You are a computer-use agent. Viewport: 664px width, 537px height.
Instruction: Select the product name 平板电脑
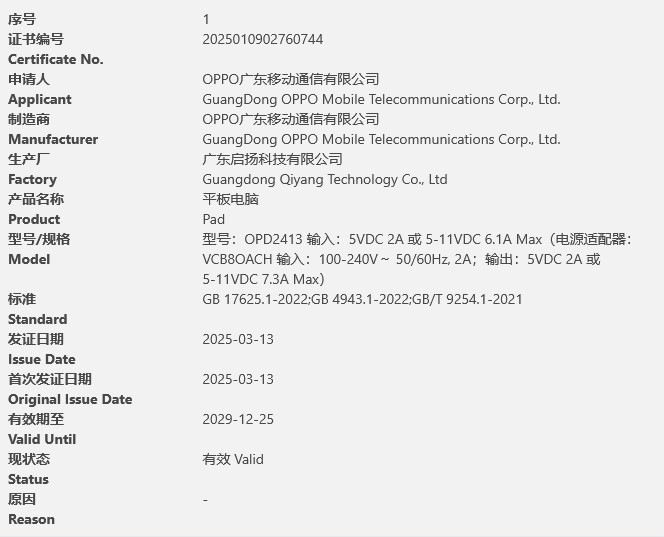click(x=230, y=199)
